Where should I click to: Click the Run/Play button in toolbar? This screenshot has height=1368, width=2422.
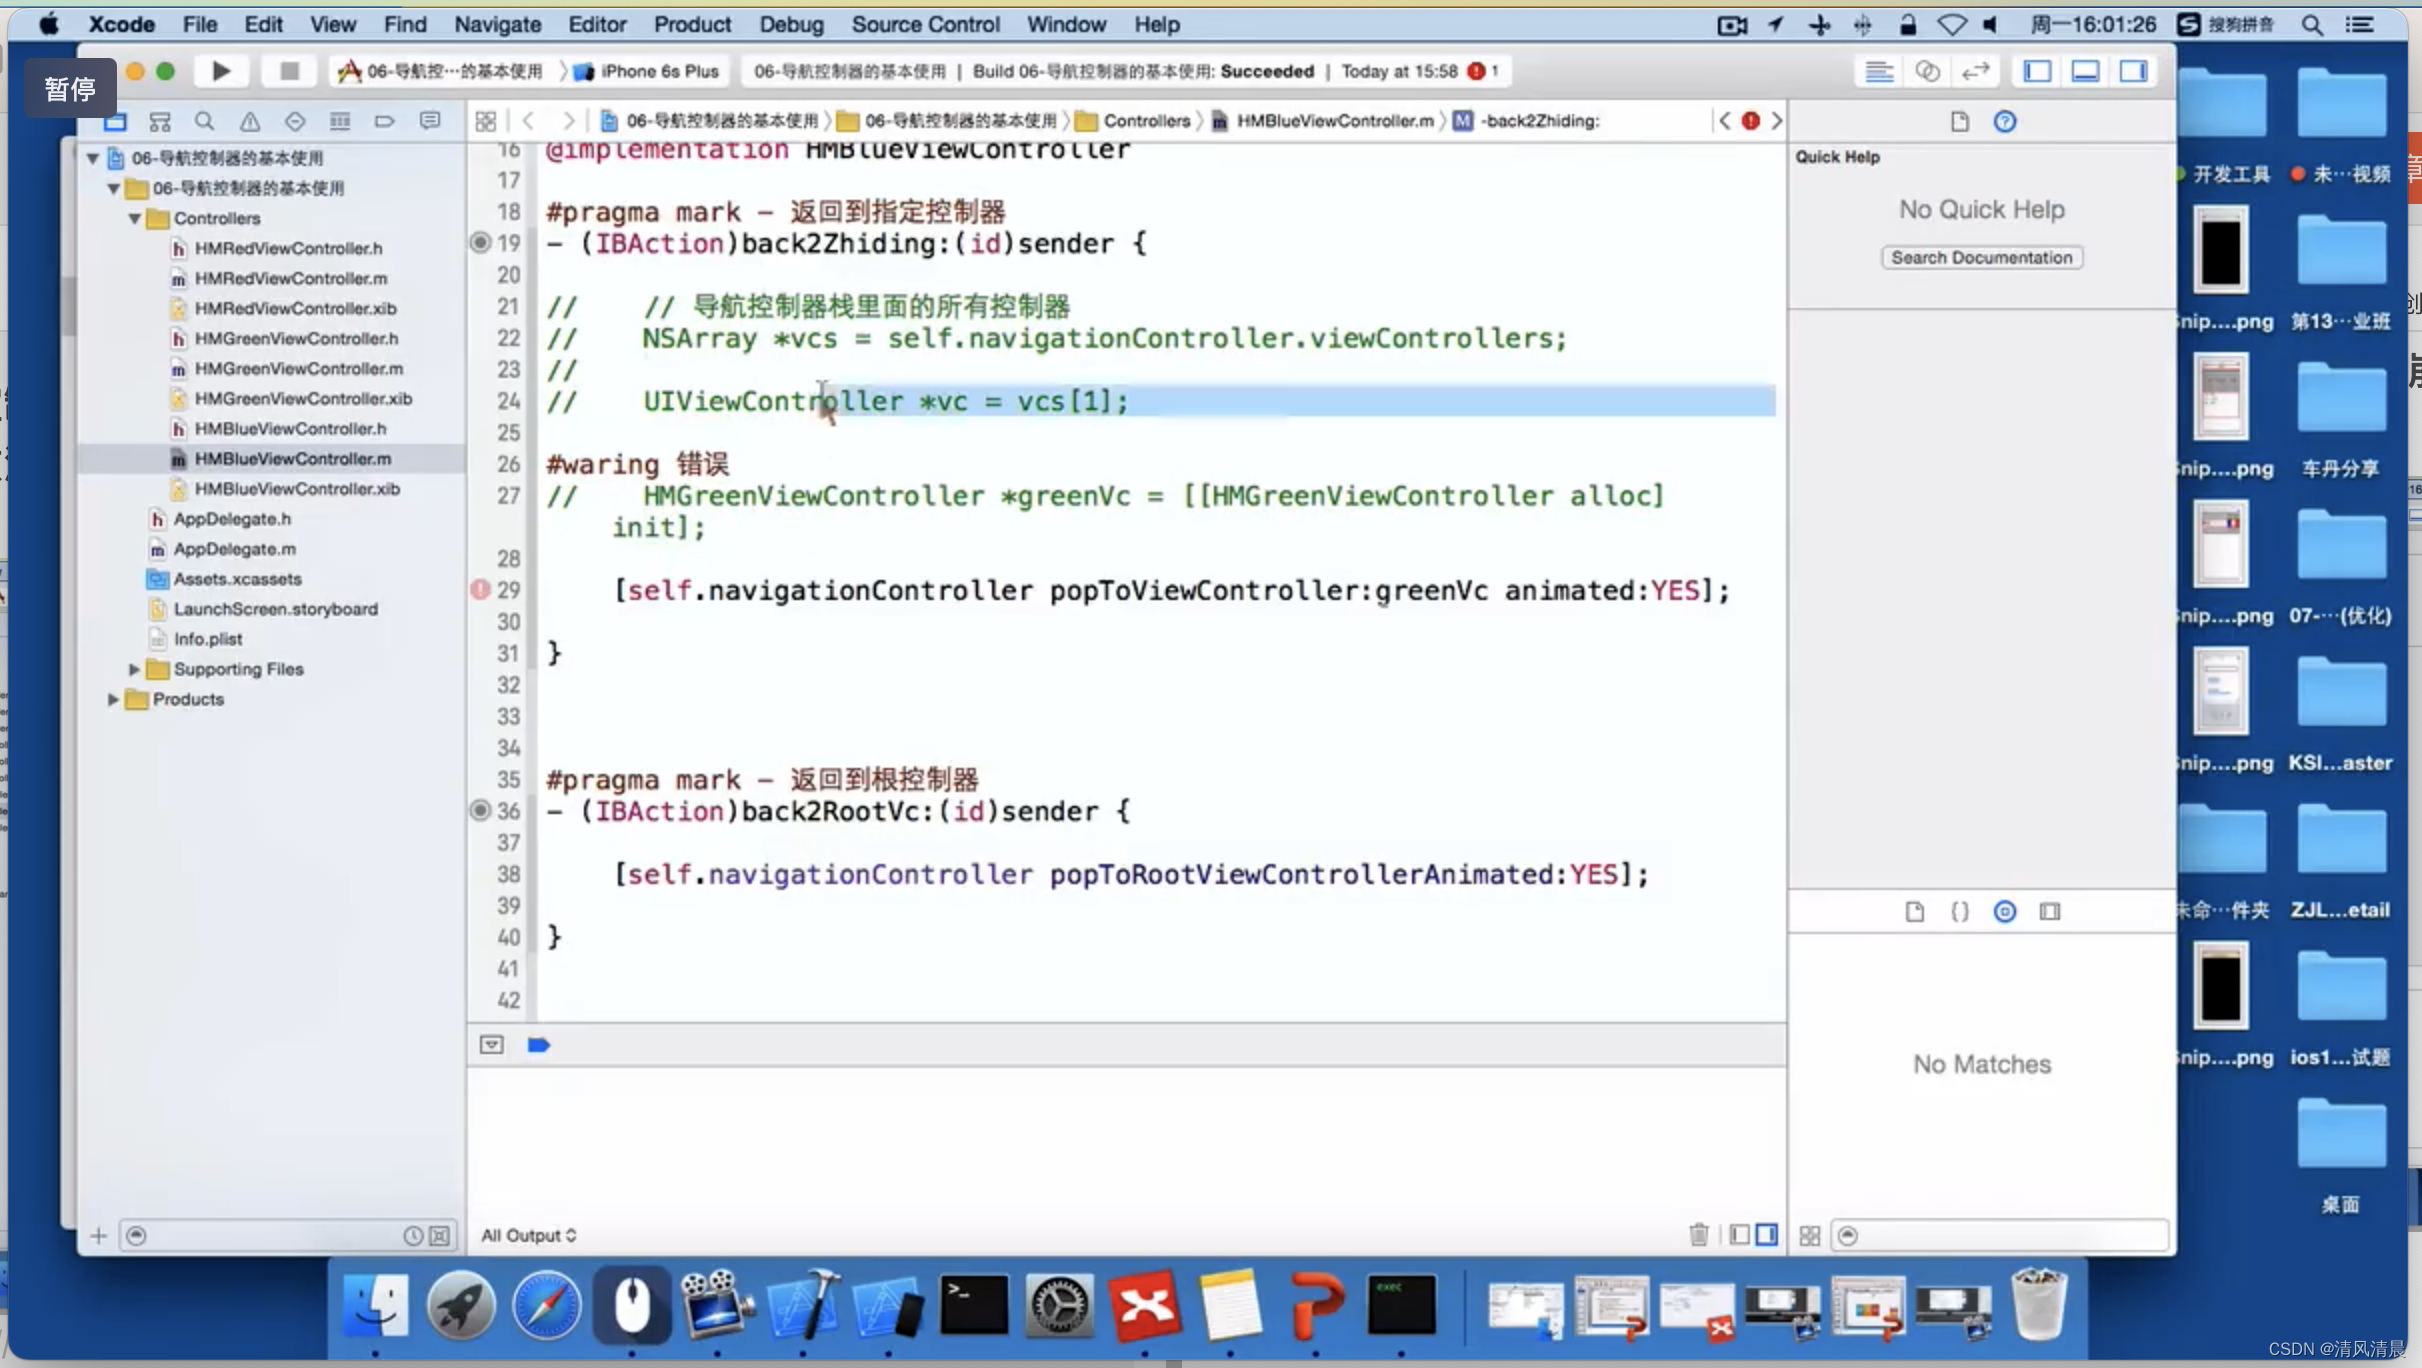221,70
